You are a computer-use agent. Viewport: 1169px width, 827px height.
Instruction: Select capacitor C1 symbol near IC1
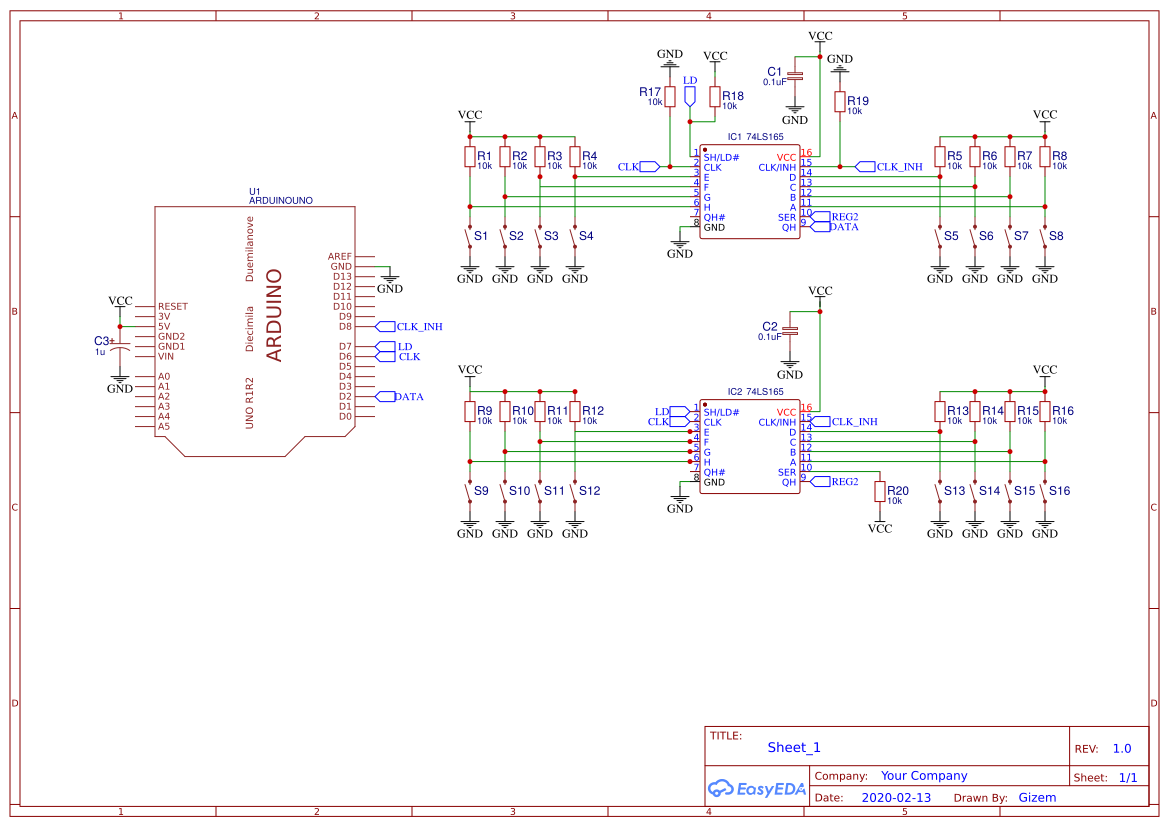(795, 77)
